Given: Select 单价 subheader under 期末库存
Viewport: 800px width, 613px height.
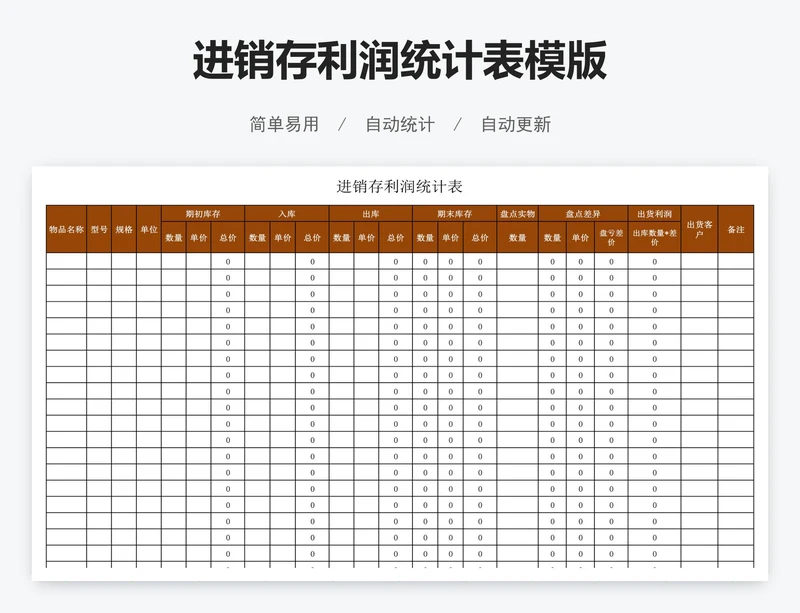Looking at the screenshot, I should point(451,237).
